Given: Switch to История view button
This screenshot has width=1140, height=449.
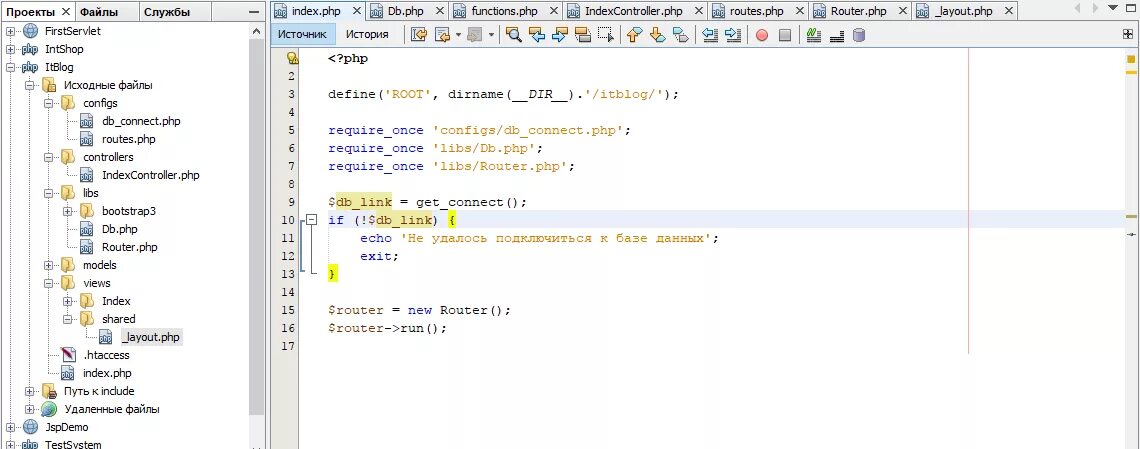Looking at the screenshot, I should pos(367,34).
